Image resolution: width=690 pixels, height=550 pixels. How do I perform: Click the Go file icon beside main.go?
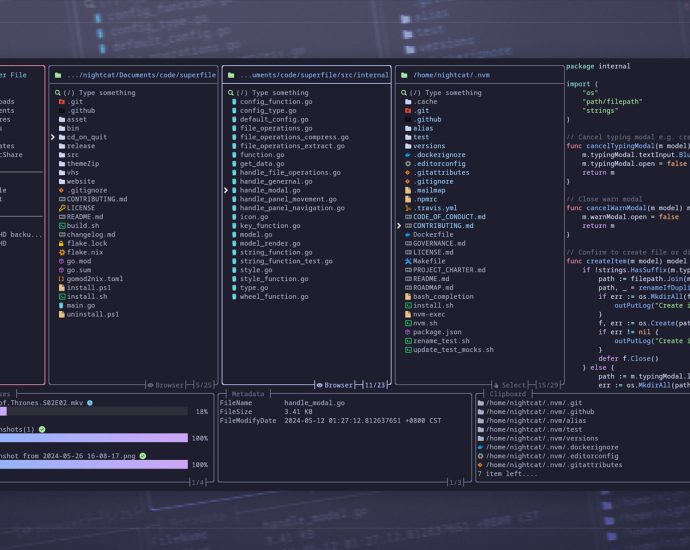62,305
